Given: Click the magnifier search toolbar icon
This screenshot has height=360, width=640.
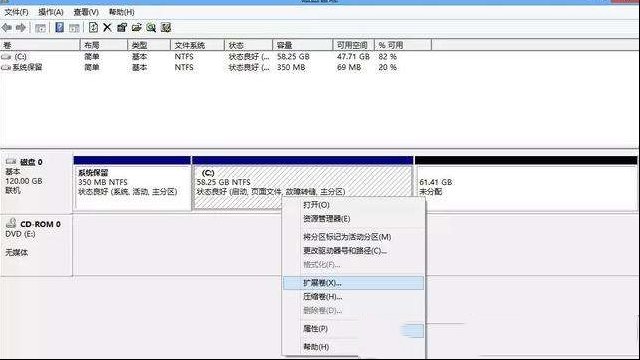Looking at the screenshot, I should coord(151,27).
